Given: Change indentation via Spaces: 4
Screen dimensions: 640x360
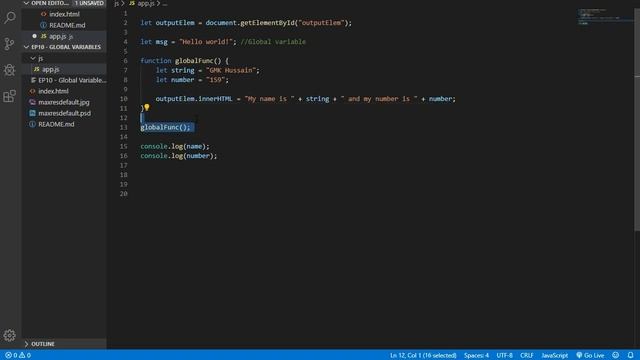Looking at the screenshot, I should [x=476, y=355].
